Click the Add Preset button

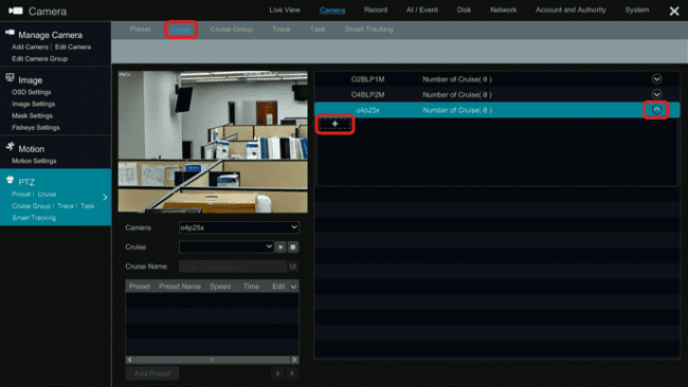coord(152,373)
